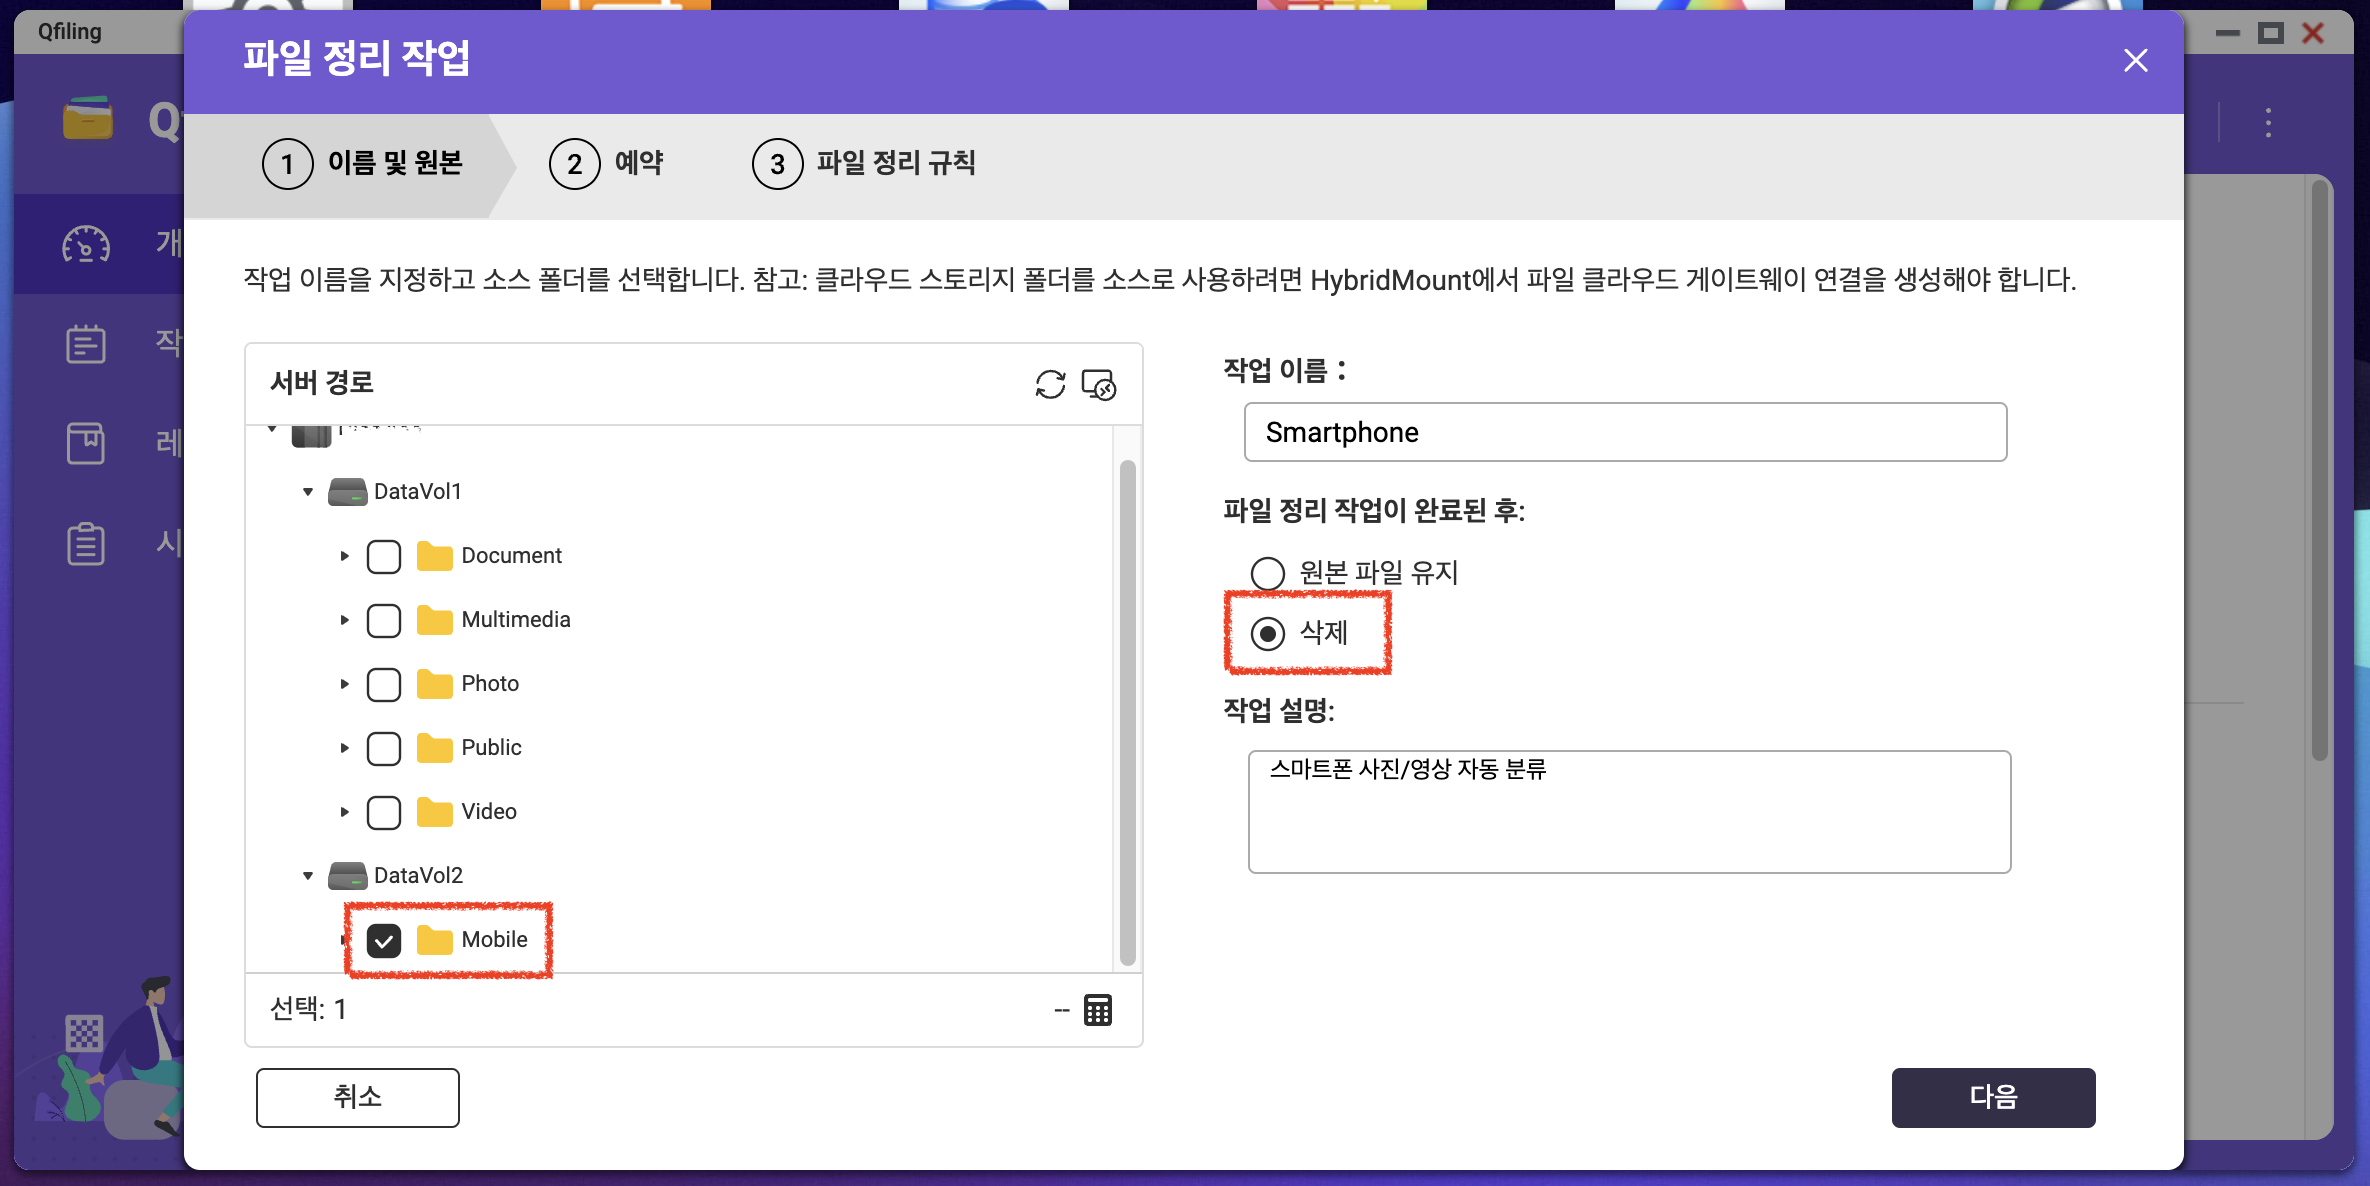
Task: Expand the Video folder
Action: [344, 812]
